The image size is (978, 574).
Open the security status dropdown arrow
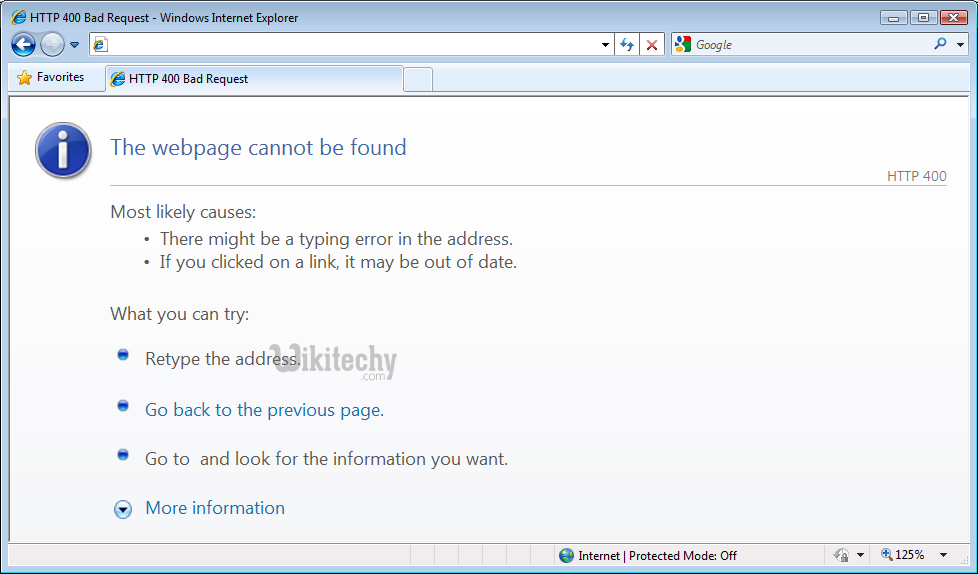coord(860,555)
